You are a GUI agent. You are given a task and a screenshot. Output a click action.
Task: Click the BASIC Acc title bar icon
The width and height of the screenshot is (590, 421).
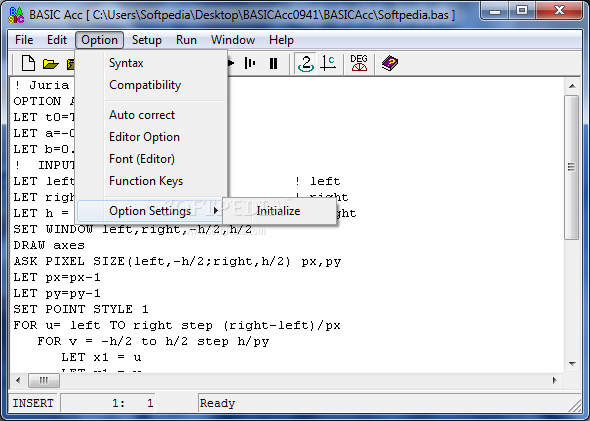(x=16, y=15)
